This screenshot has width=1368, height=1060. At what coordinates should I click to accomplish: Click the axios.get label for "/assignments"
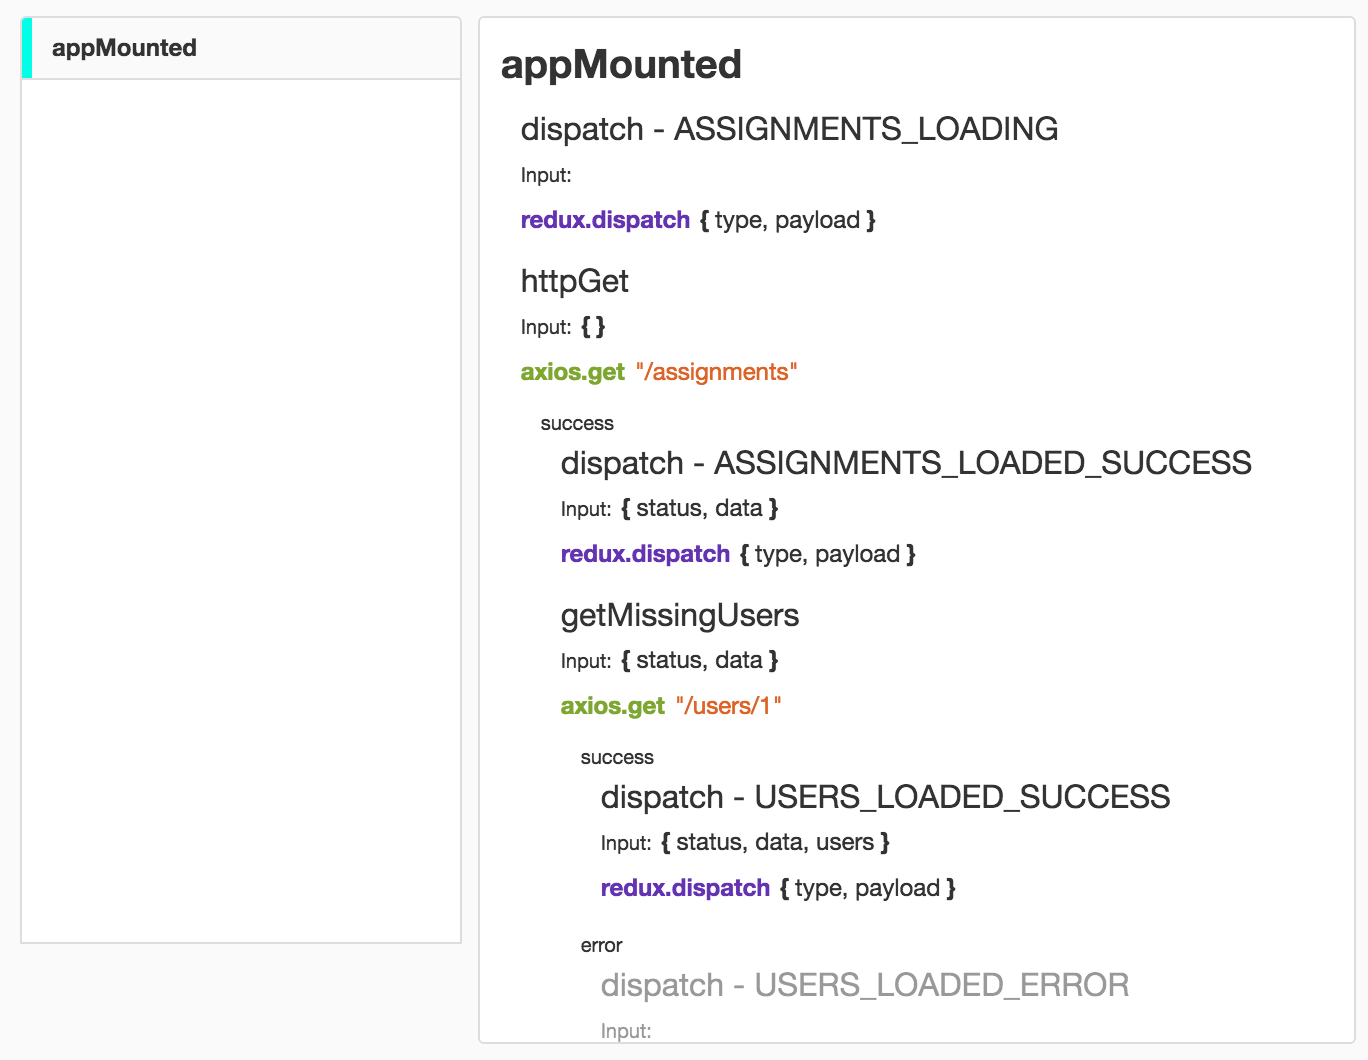coord(572,372)
